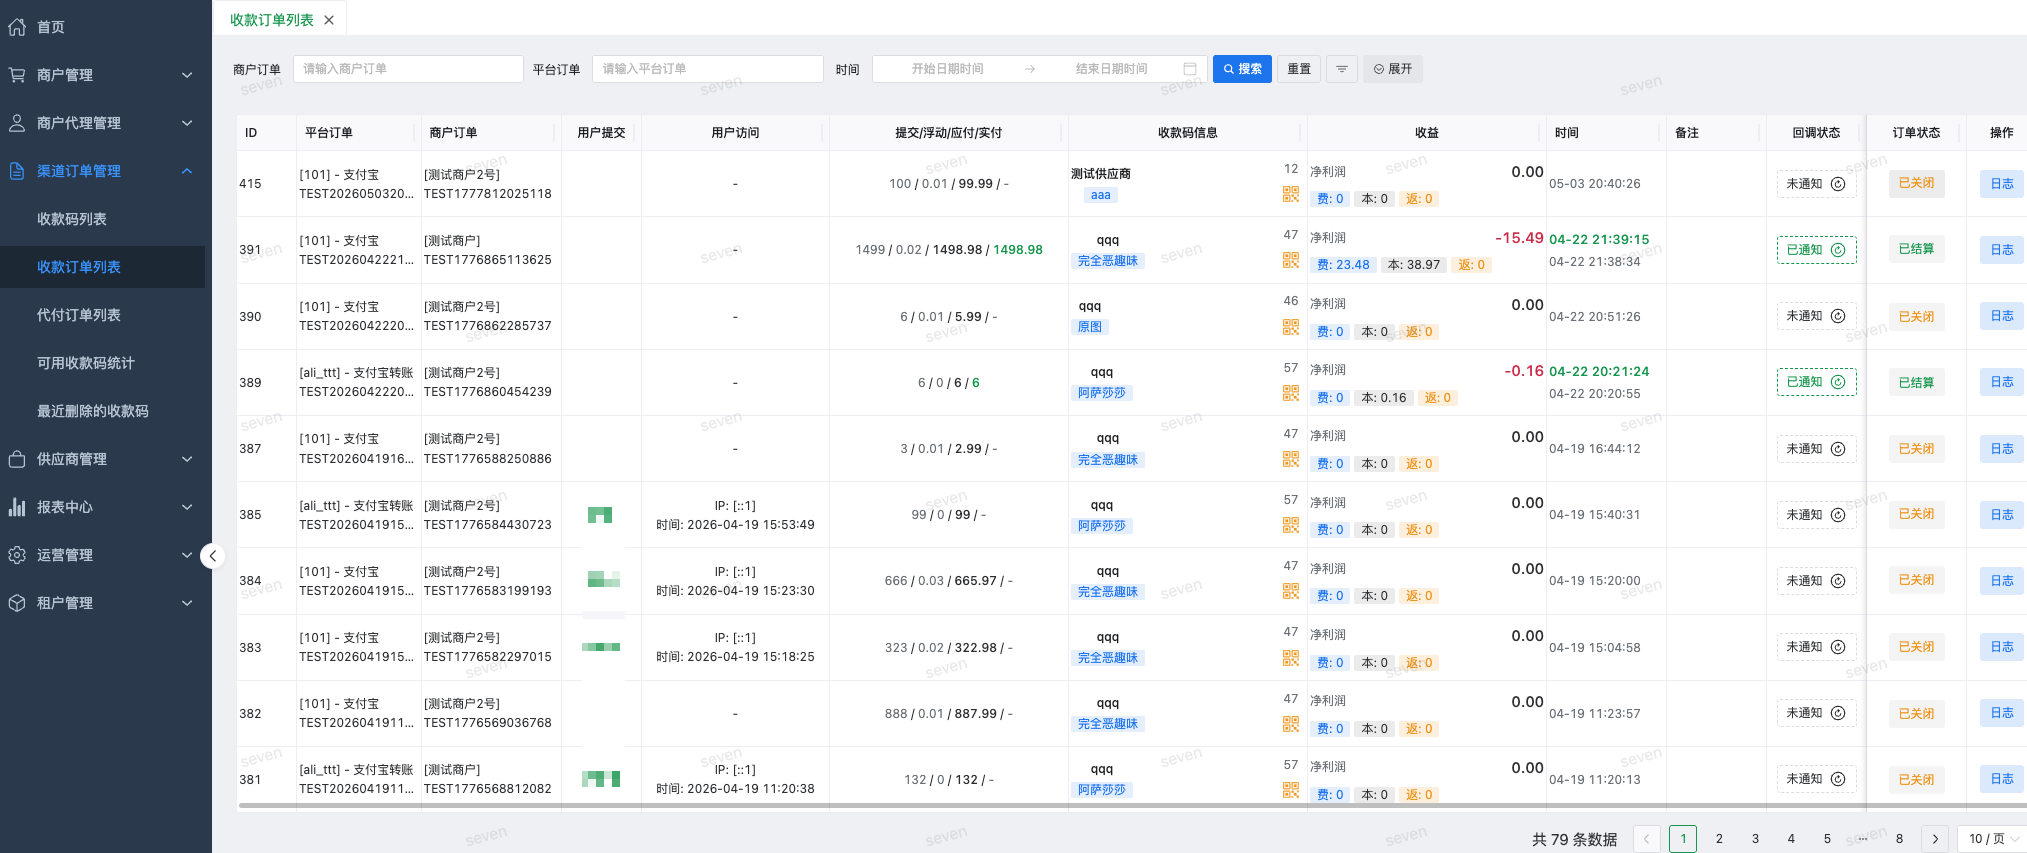Click the shopping cart icon for 商户管理
Image resolution: width=2027 pixels, height=853 pixels.
[x=17, y=75]
